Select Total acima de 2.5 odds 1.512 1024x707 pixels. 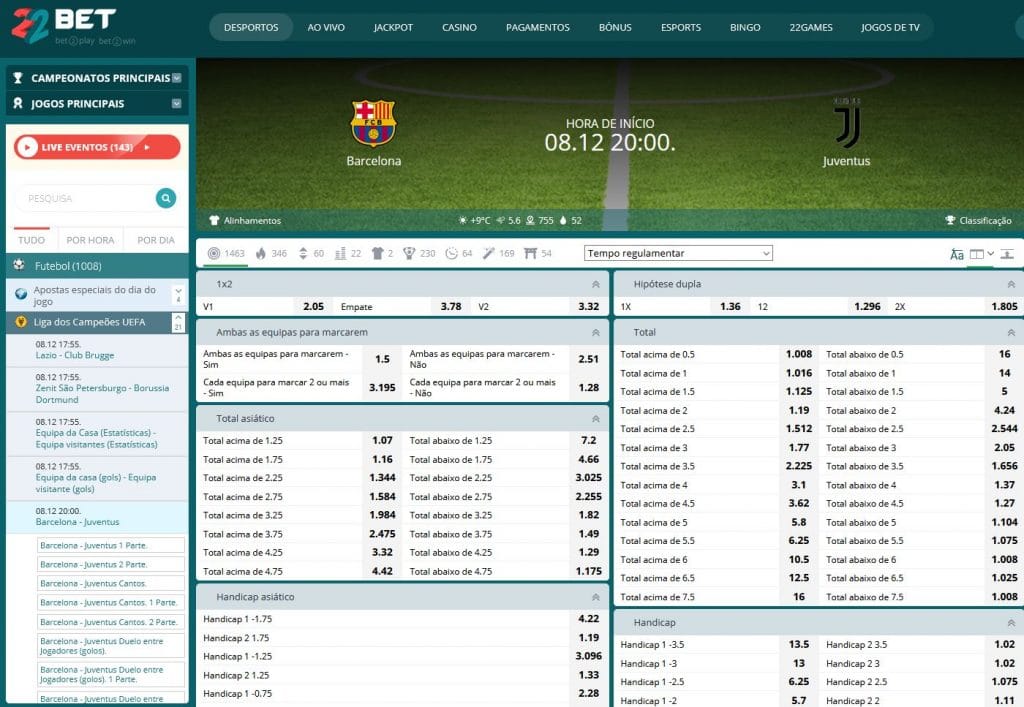click(x=799, y=429)
